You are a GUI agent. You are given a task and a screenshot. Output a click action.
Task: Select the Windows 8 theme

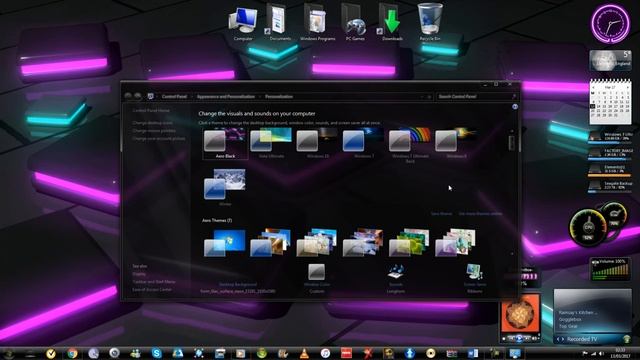coord(456,143)
